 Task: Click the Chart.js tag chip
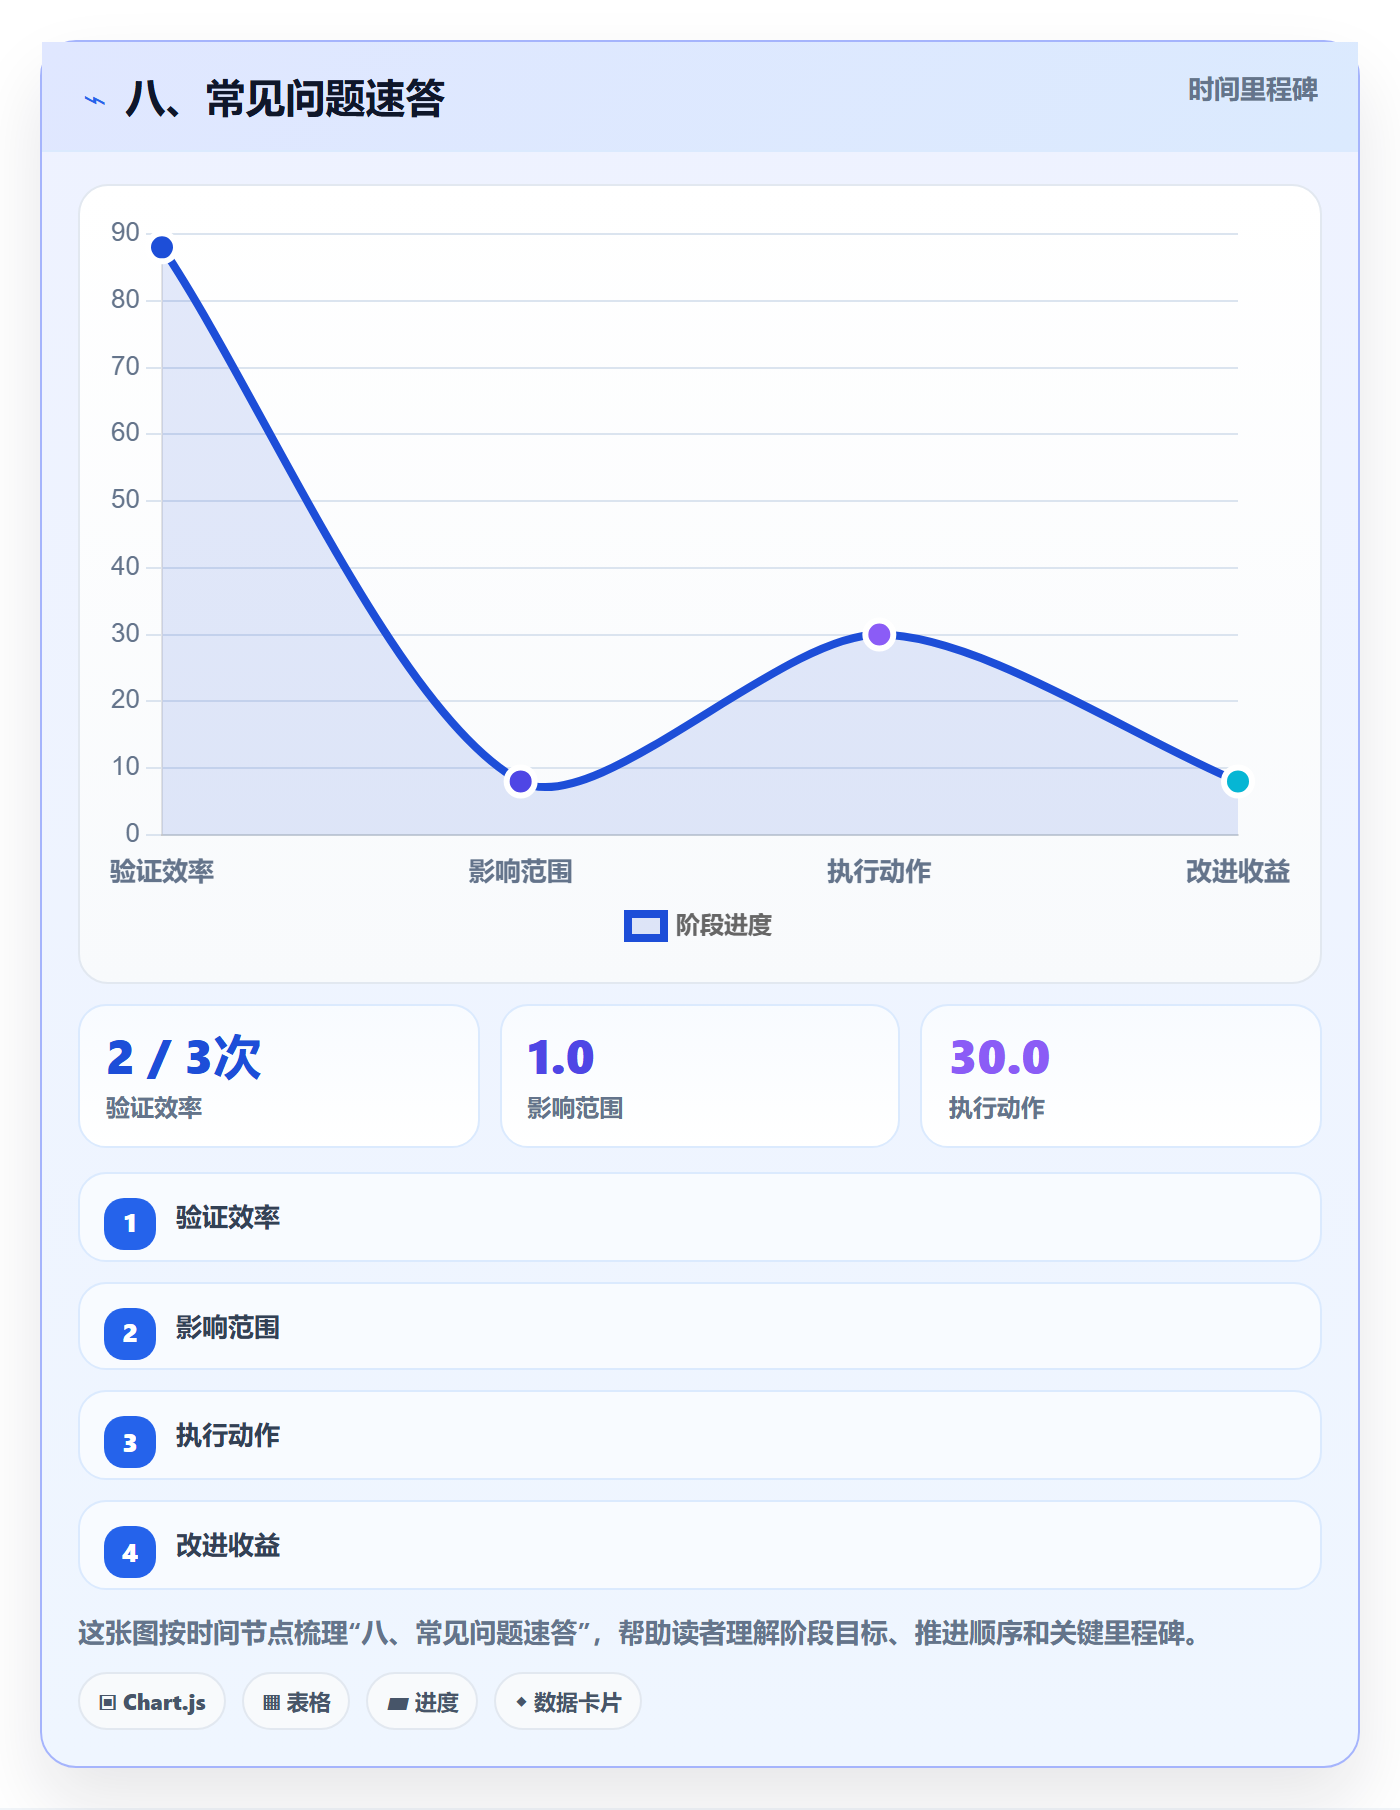pos(152,1701)
